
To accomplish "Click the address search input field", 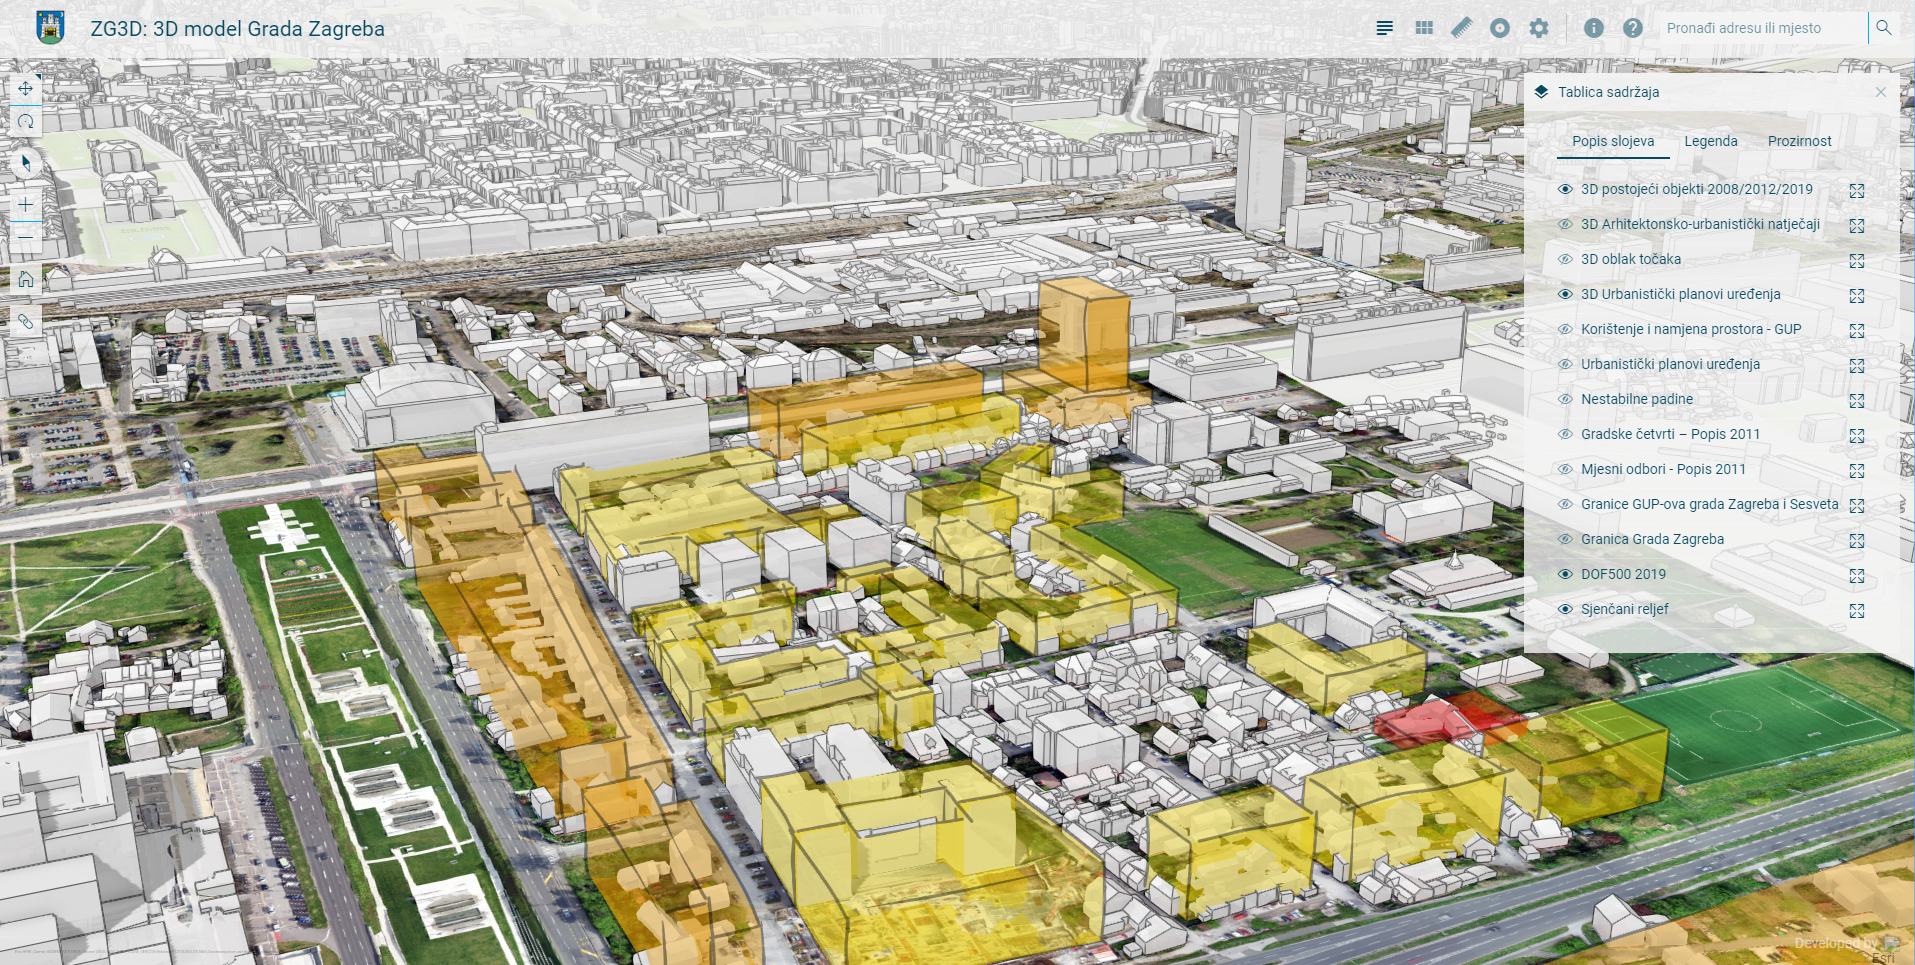I will coord(1760,28).
